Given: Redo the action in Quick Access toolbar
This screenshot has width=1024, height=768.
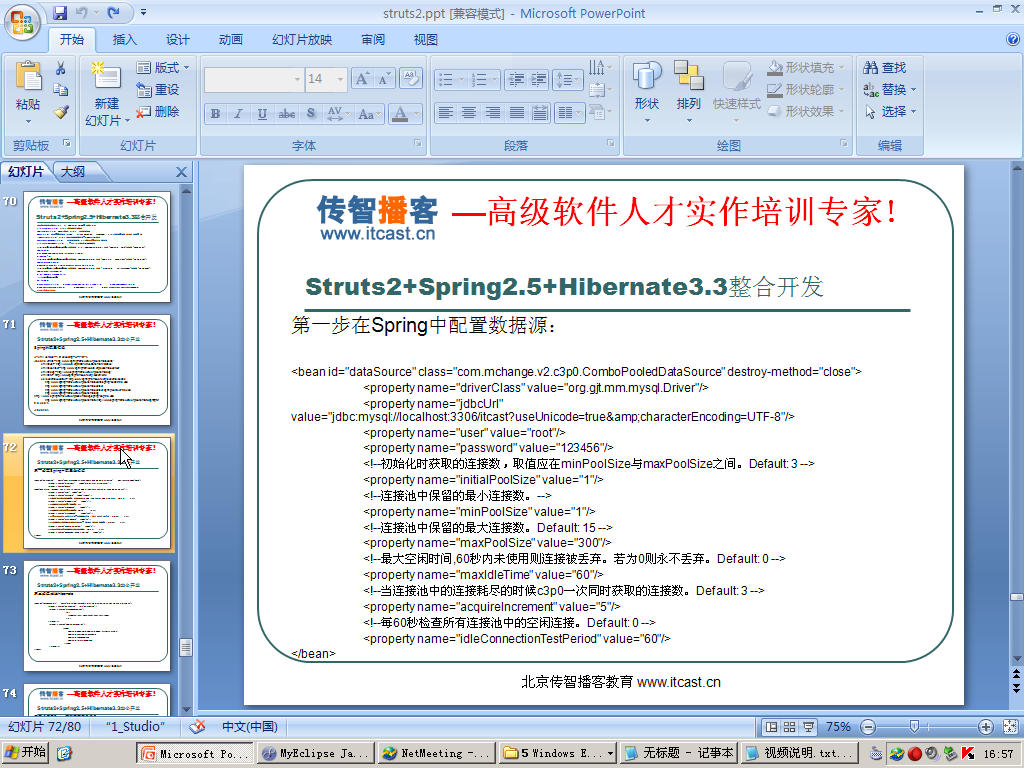Looking at the screenshot, I should click(114, 12).
